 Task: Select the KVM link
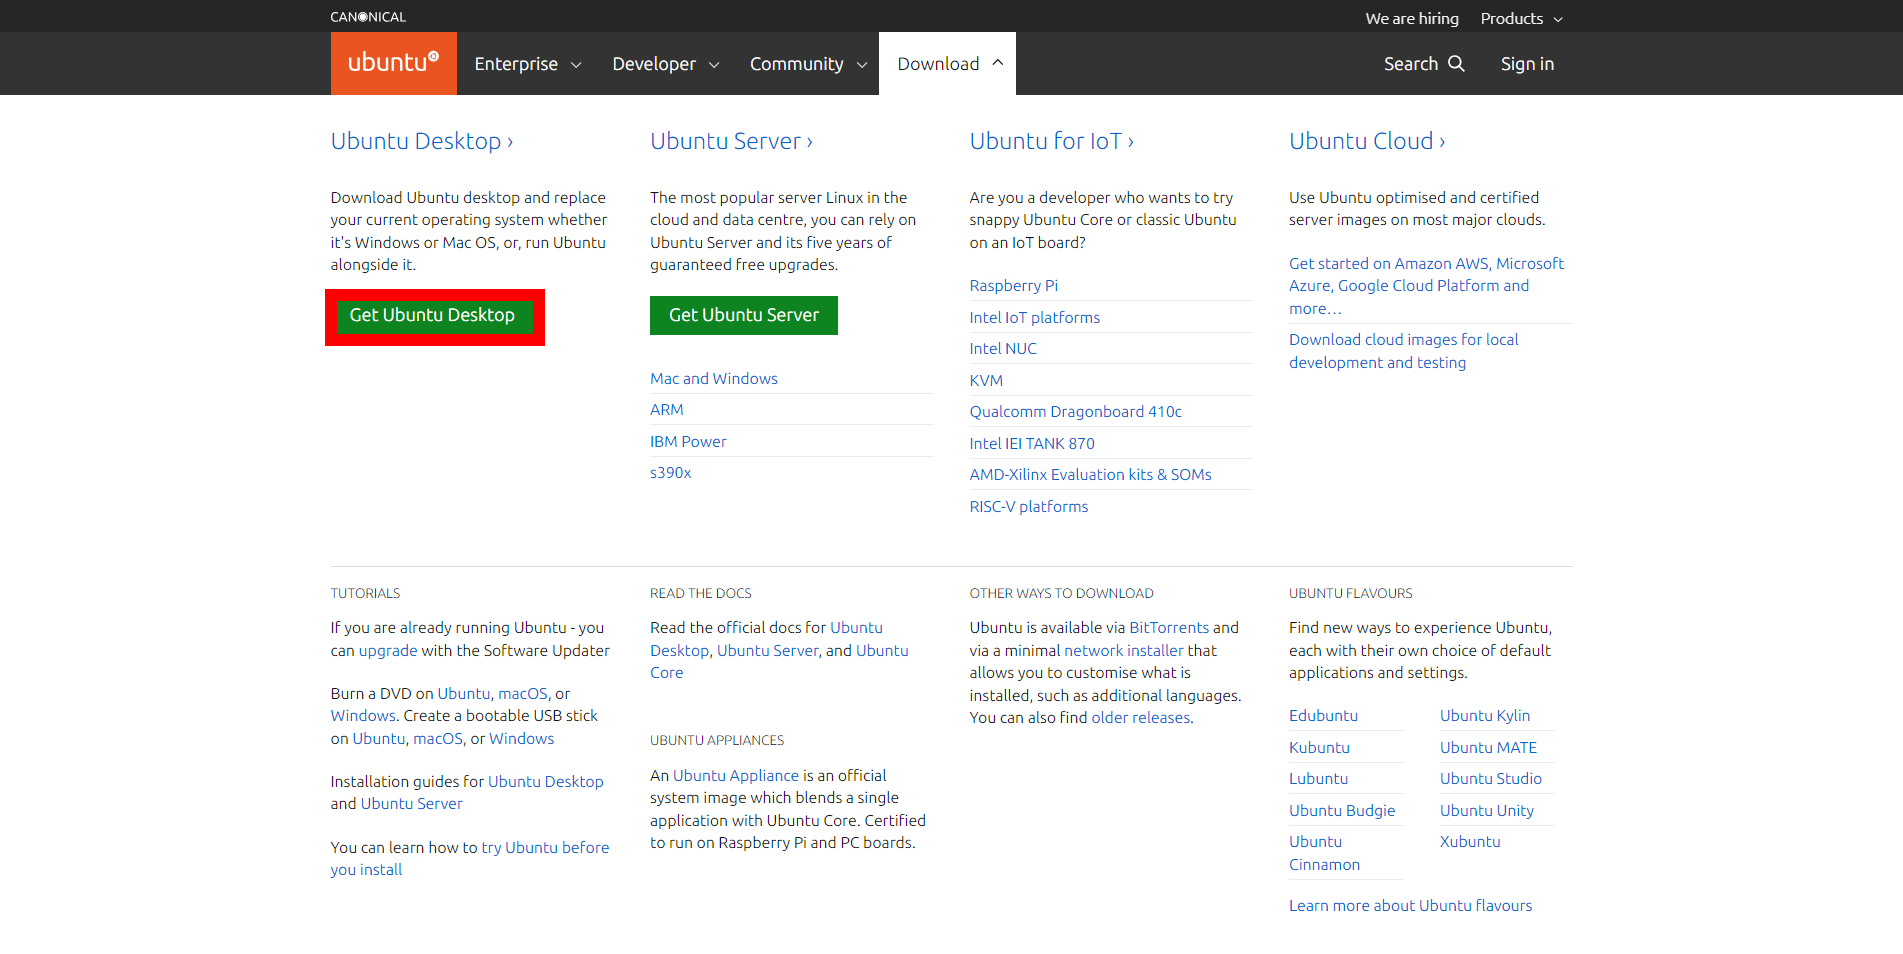pos(986,381)
